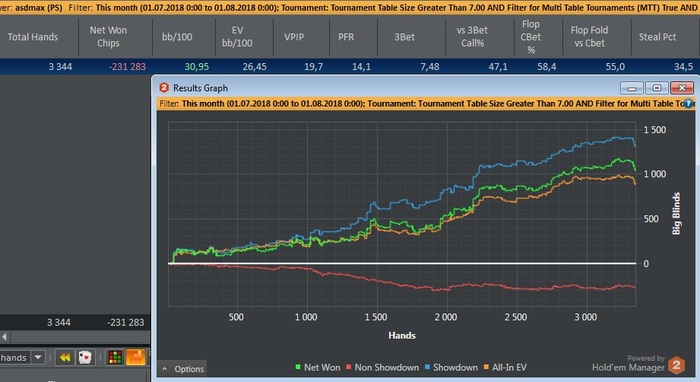Click the replay hands rewind icon
700x382 pixels.
pos(65,357)
